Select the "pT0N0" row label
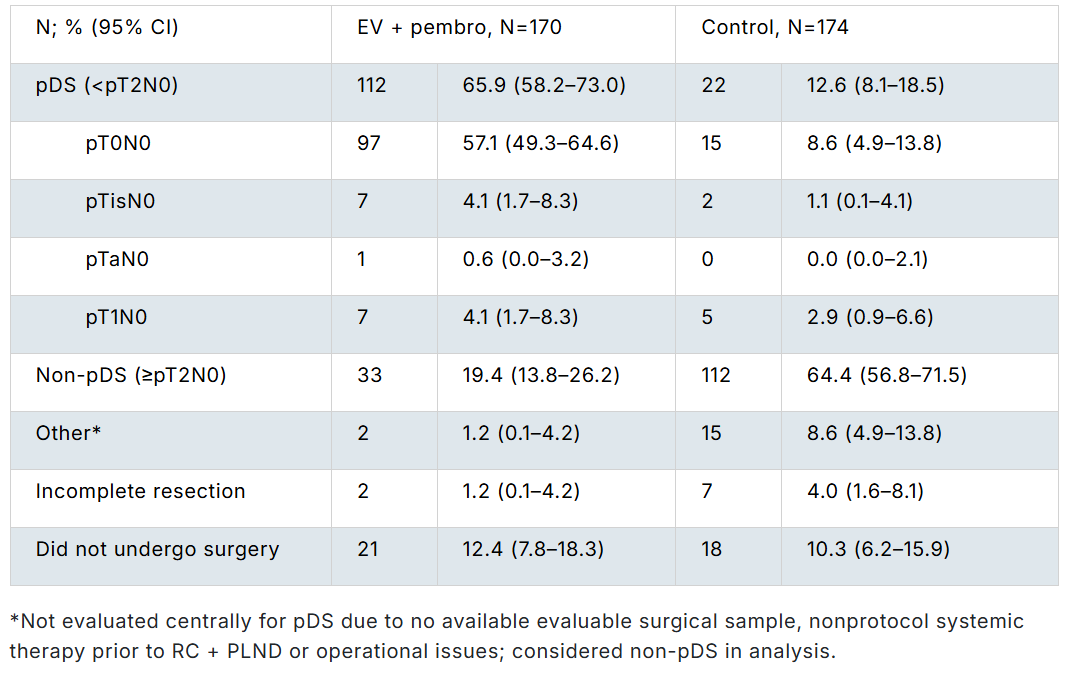Image resolution: width=1075 pixels, height=675 pixels. (118, 144)
